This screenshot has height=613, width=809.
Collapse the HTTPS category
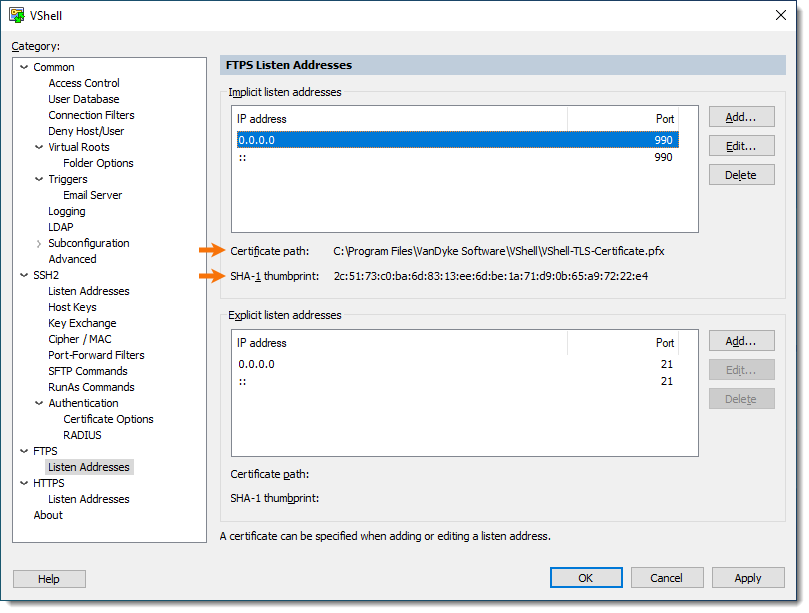24,483
